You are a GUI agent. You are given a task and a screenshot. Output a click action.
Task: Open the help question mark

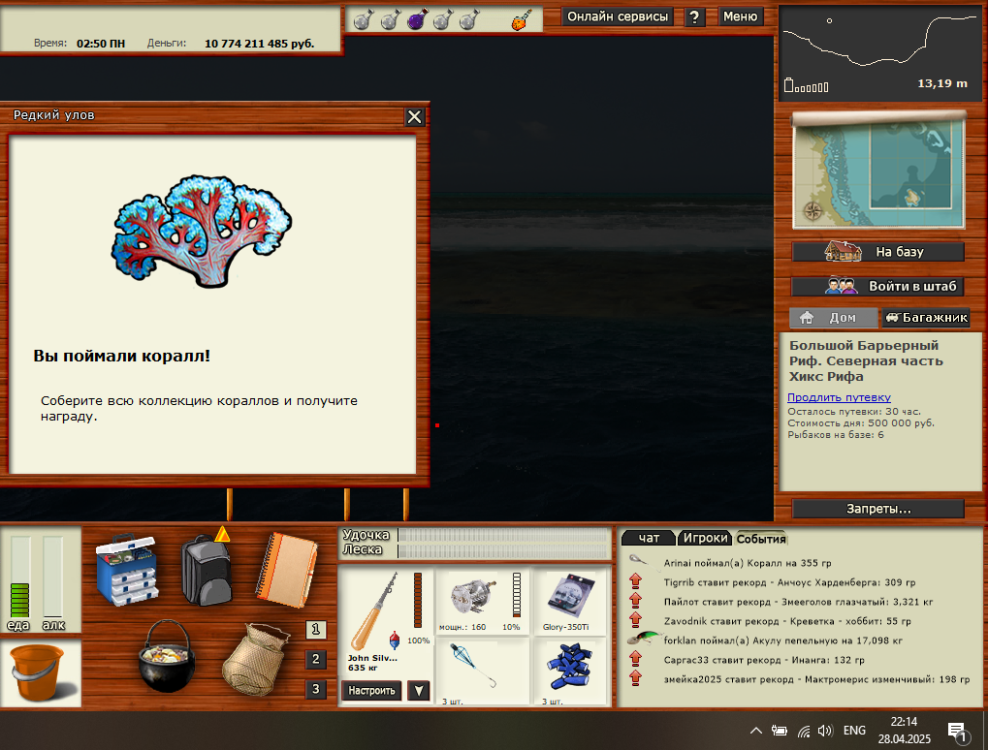[x=694, y=17]
